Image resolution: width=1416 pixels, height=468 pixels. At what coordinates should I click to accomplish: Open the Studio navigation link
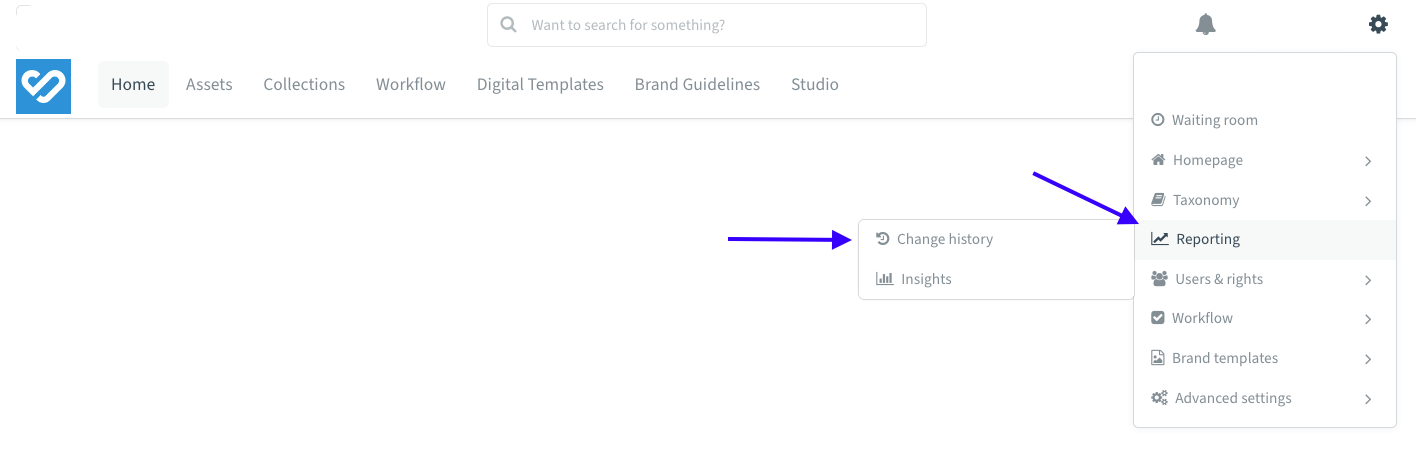pos(815,85)
